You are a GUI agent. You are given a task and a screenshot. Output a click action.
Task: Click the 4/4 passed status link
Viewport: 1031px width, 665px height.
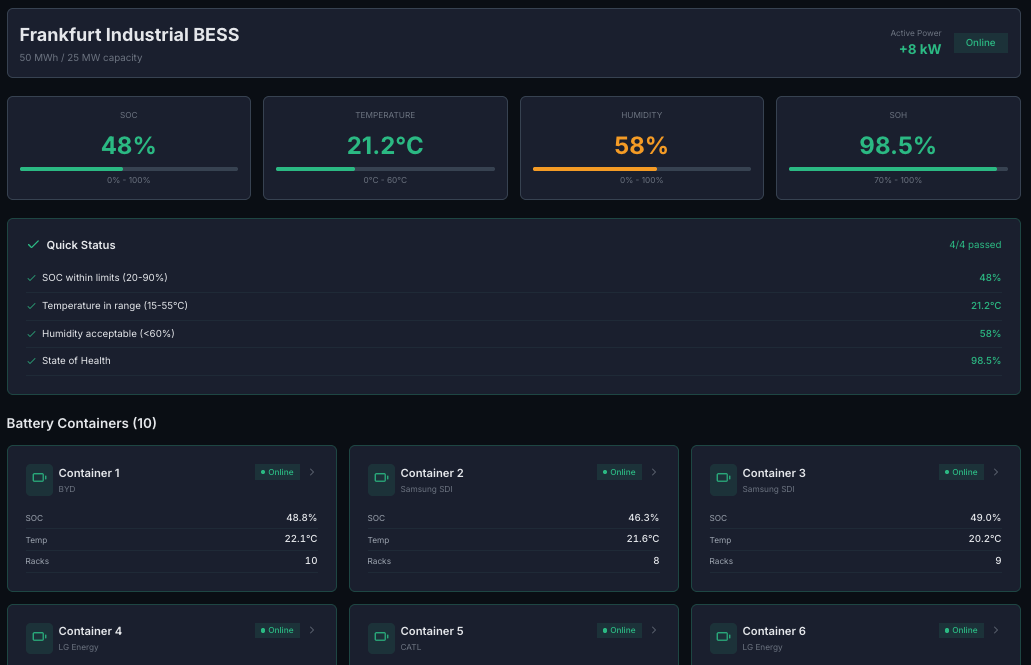point(977,244)
